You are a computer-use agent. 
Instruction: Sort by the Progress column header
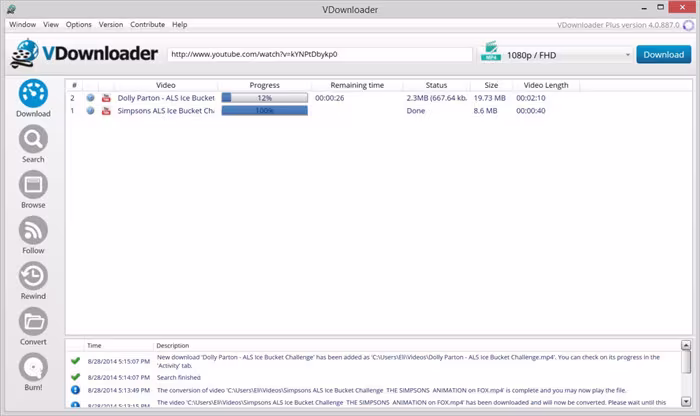(264, 85)
